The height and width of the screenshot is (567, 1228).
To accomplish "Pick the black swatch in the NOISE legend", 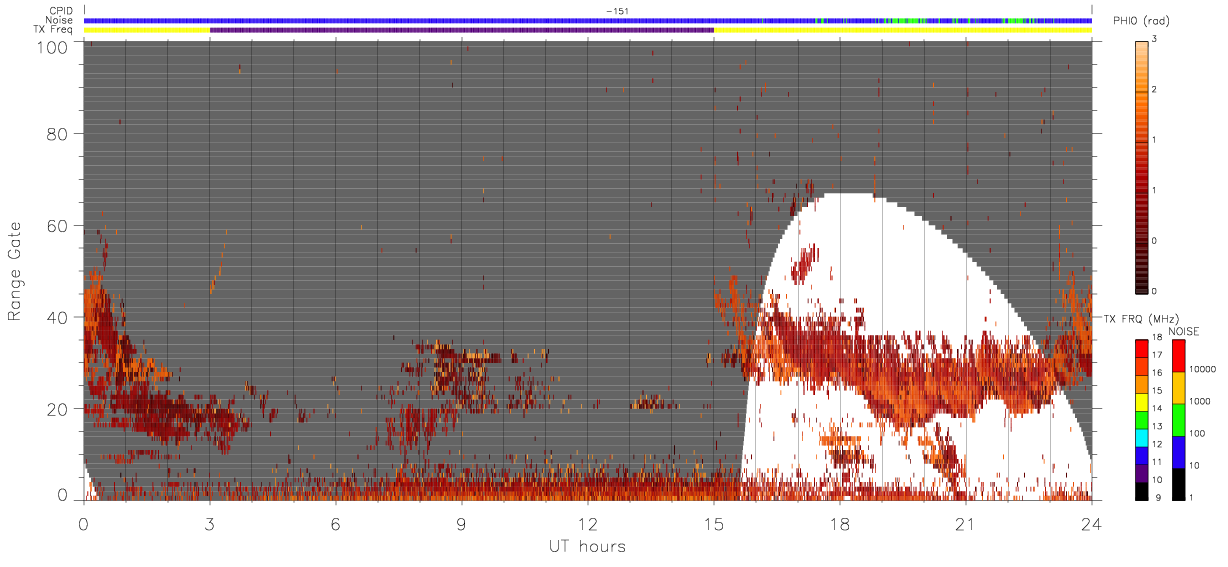I will tap(1178, 484).
